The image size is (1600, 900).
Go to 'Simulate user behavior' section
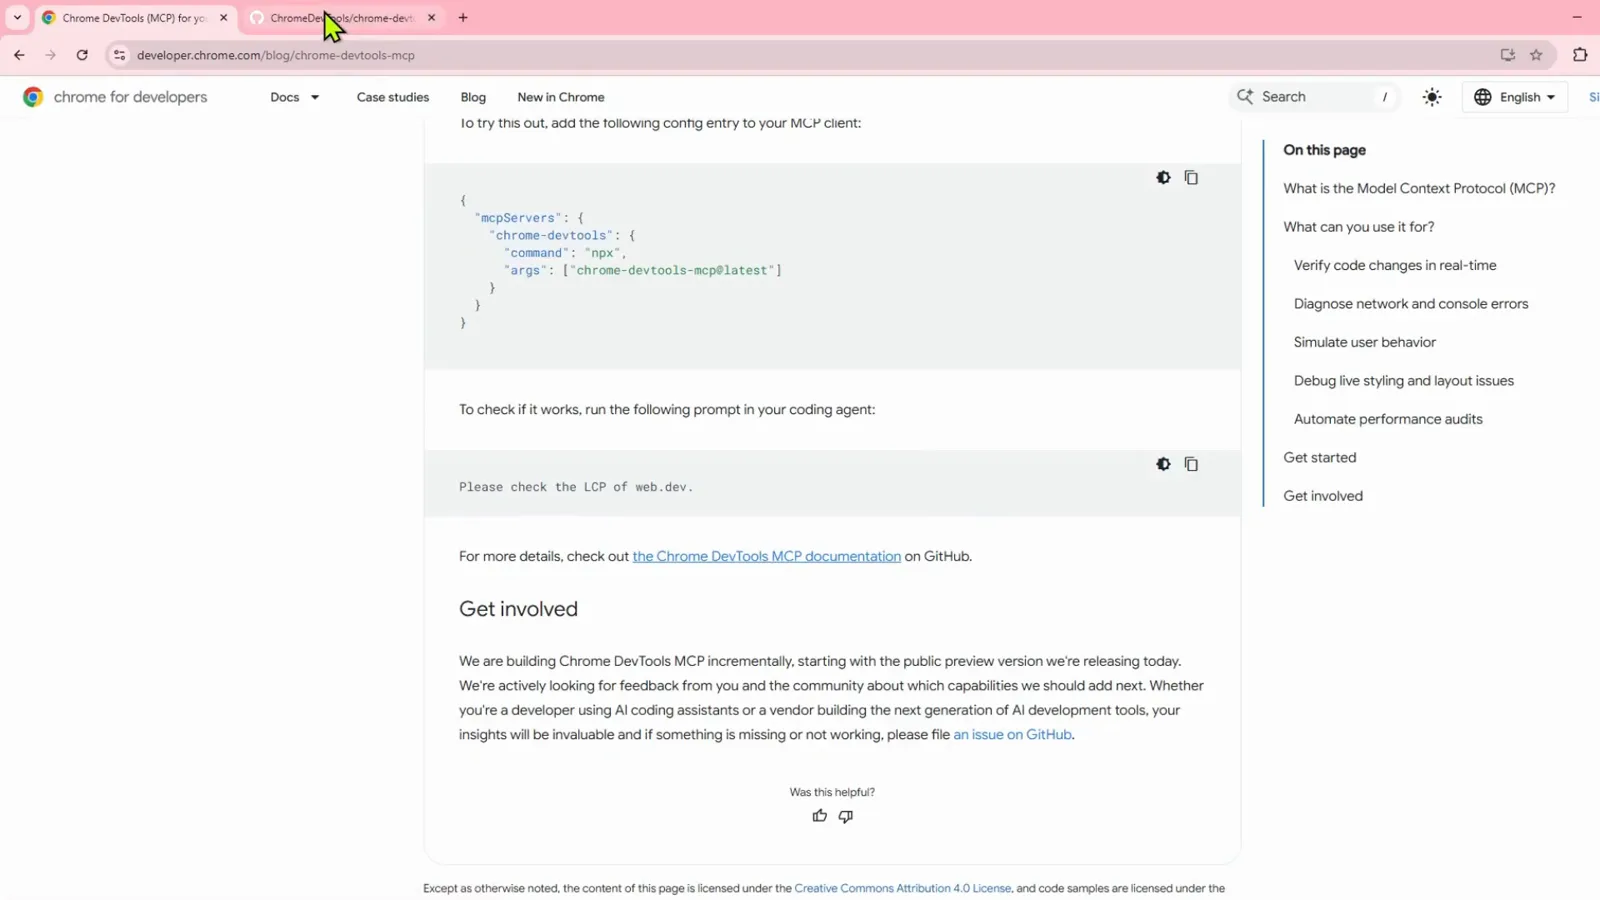tap(1365, 342)
